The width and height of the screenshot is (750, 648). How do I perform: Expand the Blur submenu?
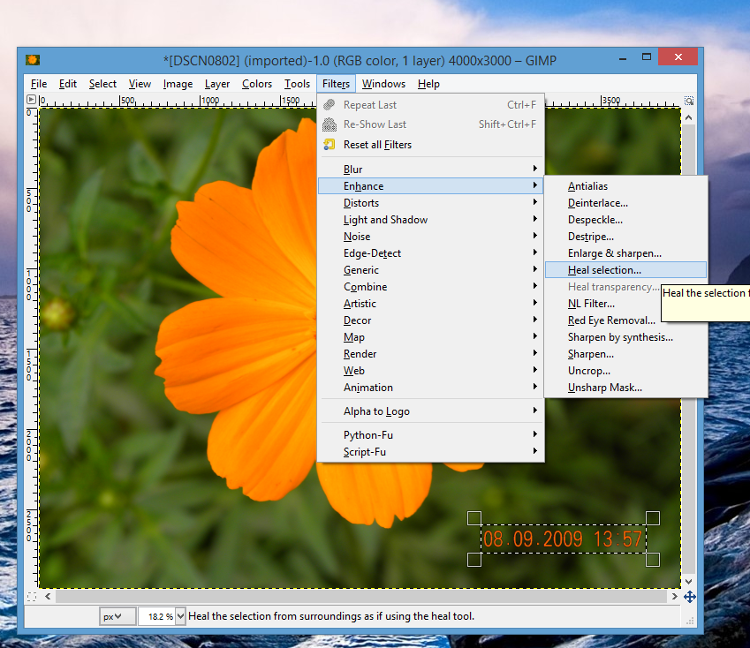pos(430,169)
